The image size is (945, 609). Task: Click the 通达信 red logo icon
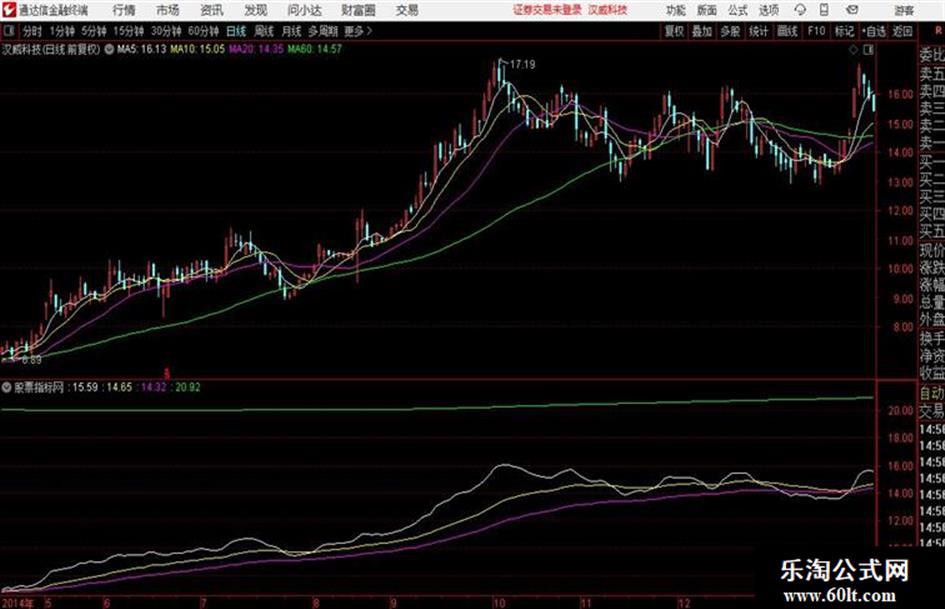(x=8, y=10)
